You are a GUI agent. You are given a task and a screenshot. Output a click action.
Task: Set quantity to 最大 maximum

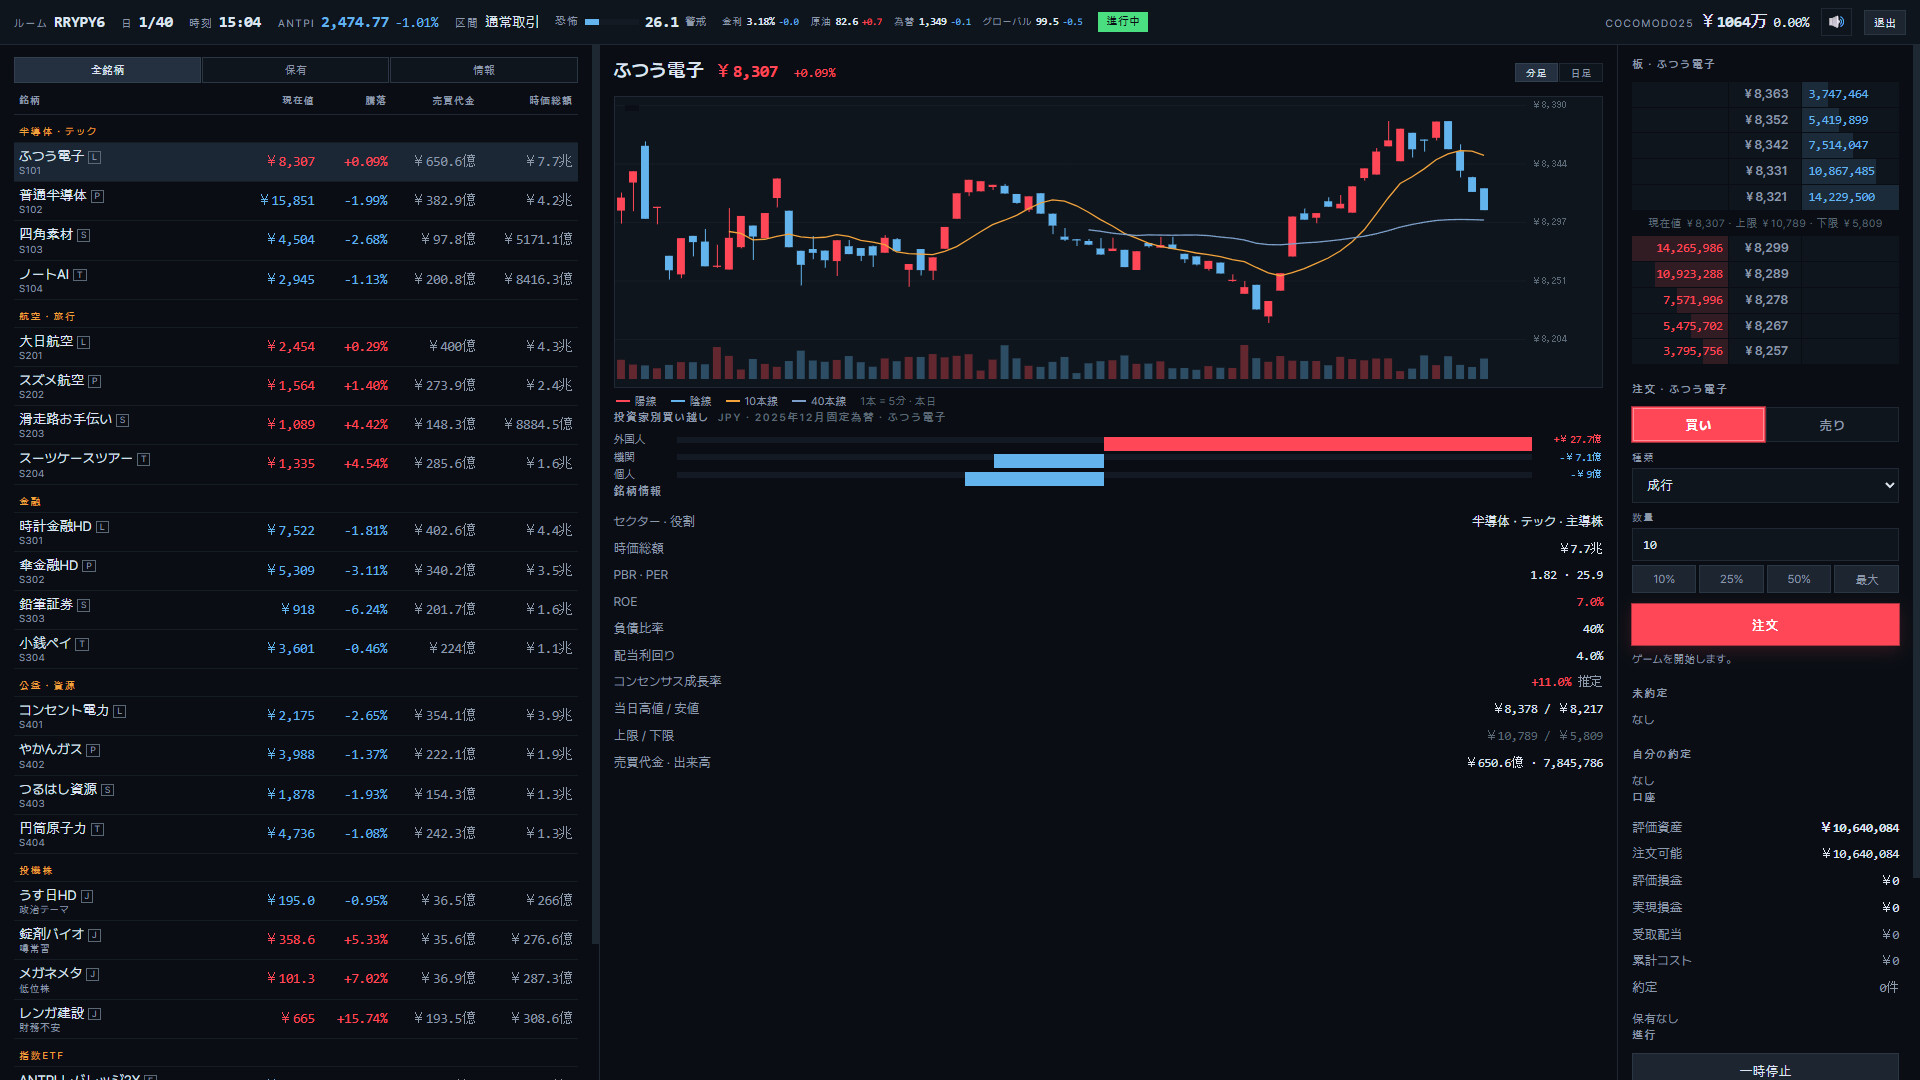1866,579
